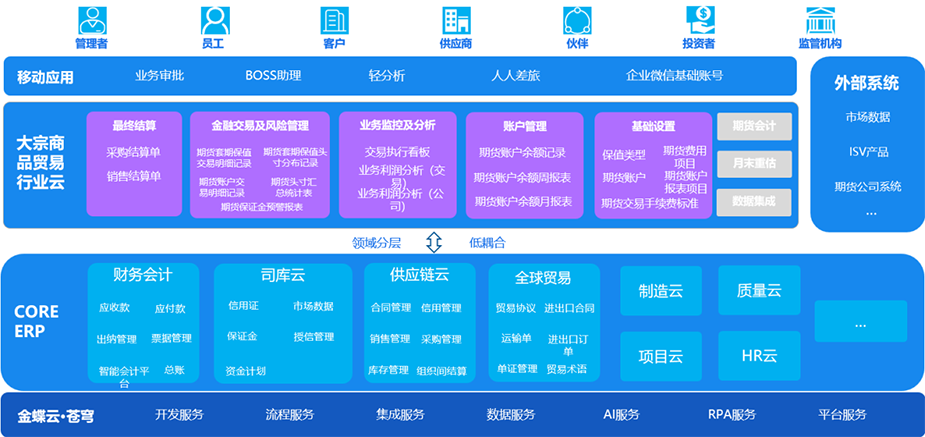Click the 投资者 investor icon
Viewport: 925px width, 437px height.
(699, 21)
